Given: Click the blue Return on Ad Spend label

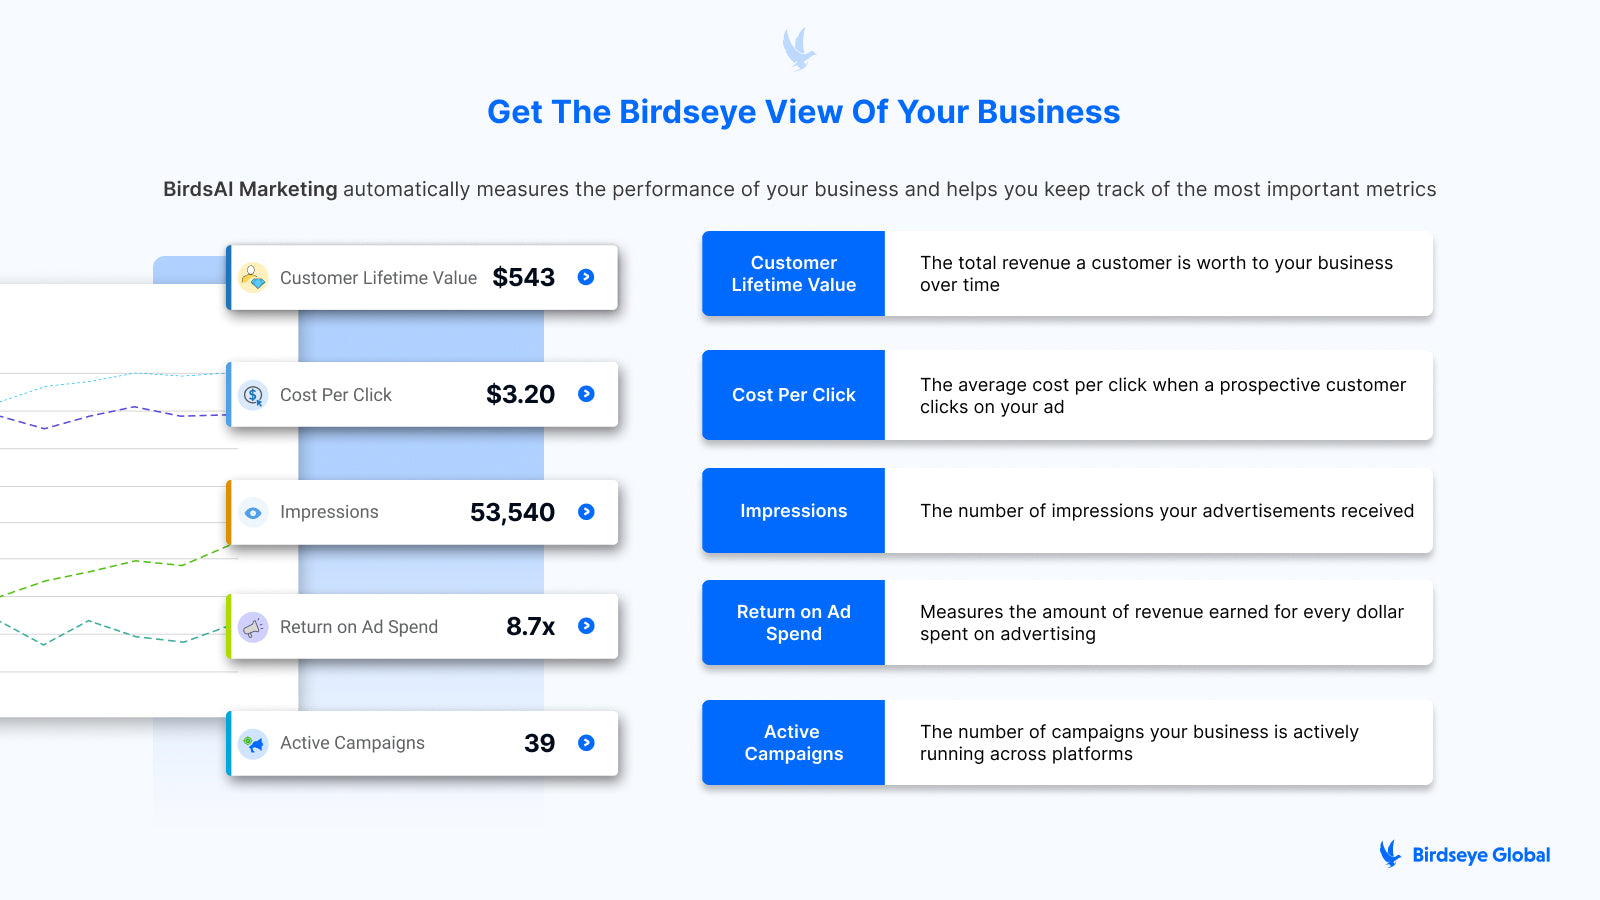Looking at the screenshot, I should [793, 623].
